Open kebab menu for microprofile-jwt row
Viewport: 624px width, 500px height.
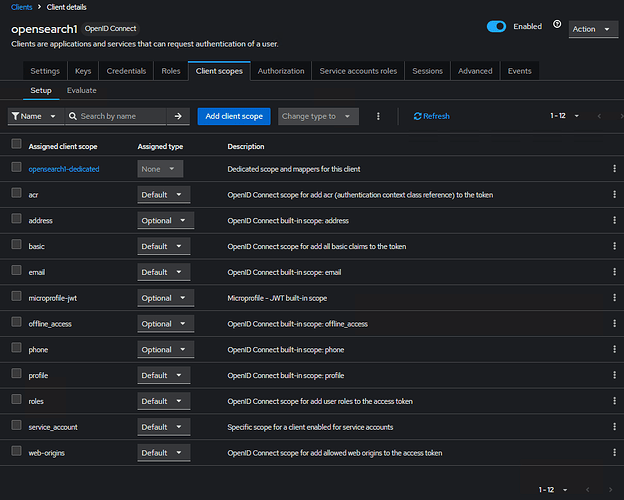click(x=614, y=298)
